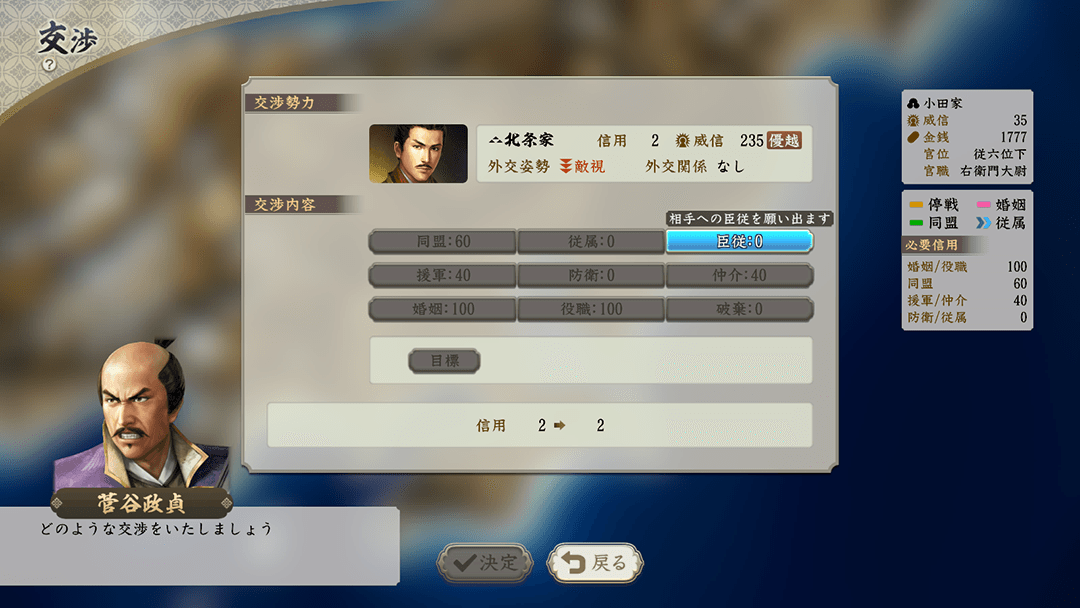Choose the 破棄:0 annul option
This screenshot has width=1080, height=608.
click(x=739, y=309)
